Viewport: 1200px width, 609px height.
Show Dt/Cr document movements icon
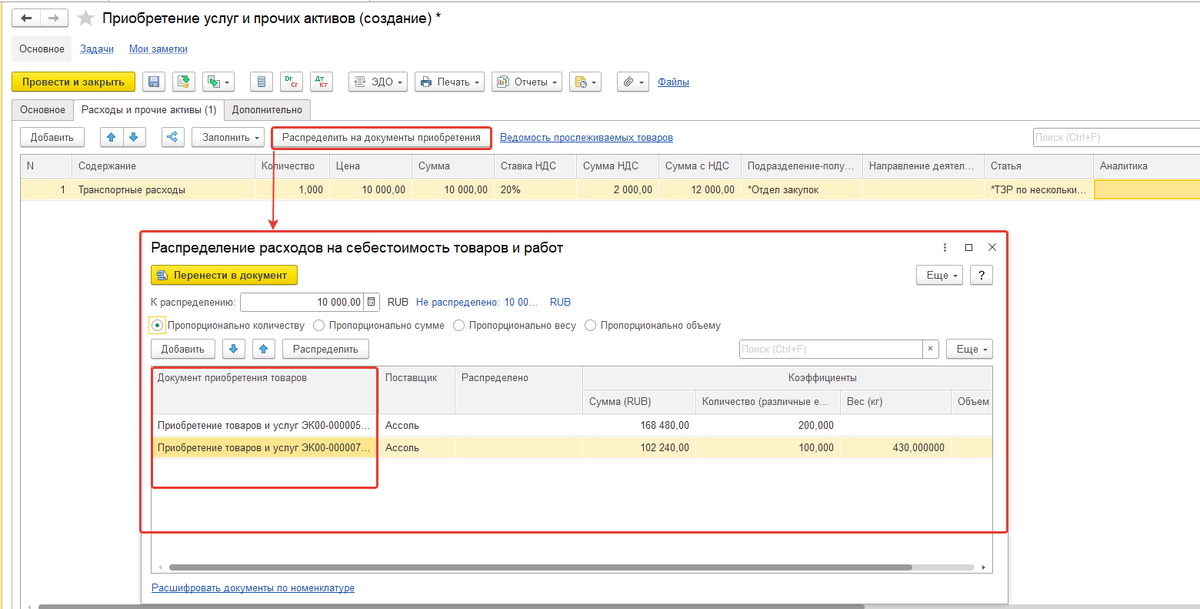tap(290, 82)
